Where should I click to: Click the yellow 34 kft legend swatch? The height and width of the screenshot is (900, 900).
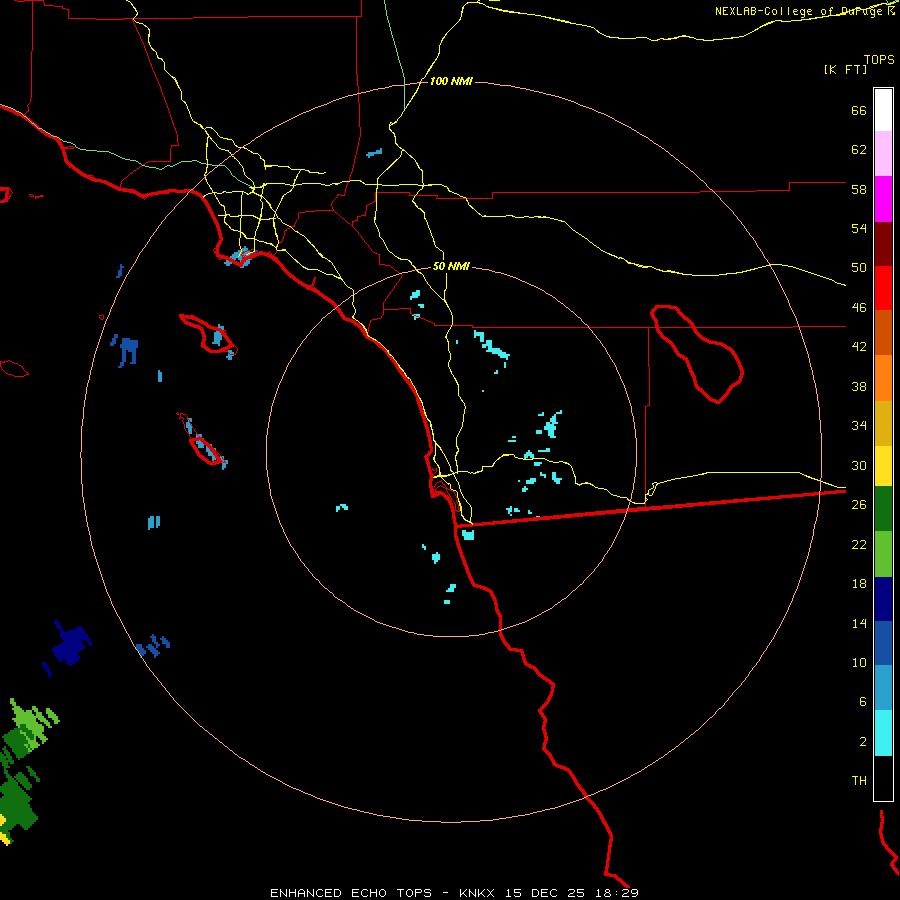[x=883, y=466]
